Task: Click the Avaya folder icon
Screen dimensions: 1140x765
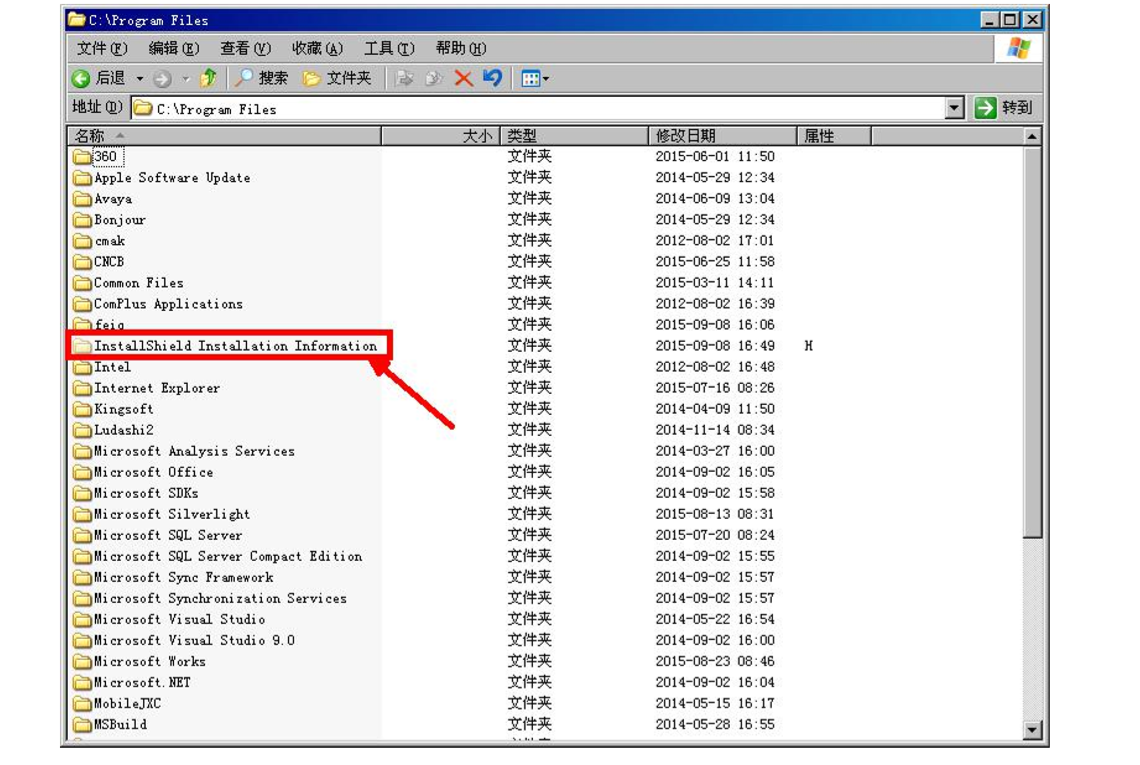Action: tap(82, 199)
